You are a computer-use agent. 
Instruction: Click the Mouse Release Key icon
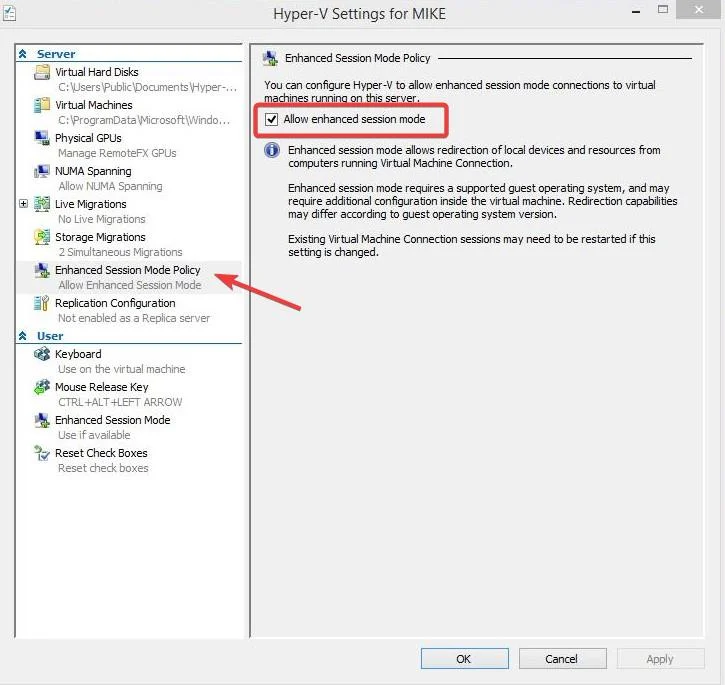click(42, 387)
